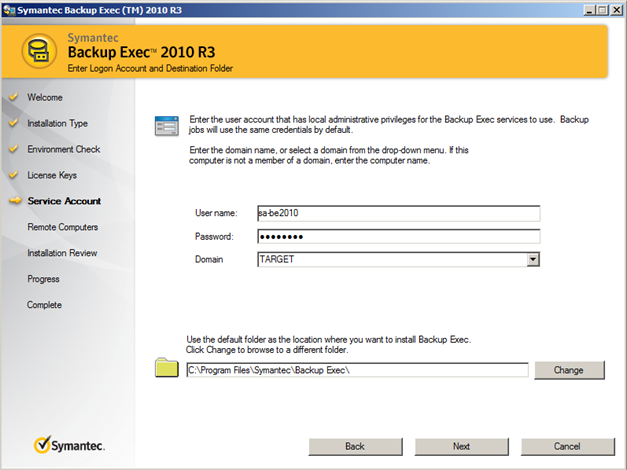This screenshot has height=470, width=627.
Task: Click the checkmark icon beside Installation Type
Action: (14, 123)
